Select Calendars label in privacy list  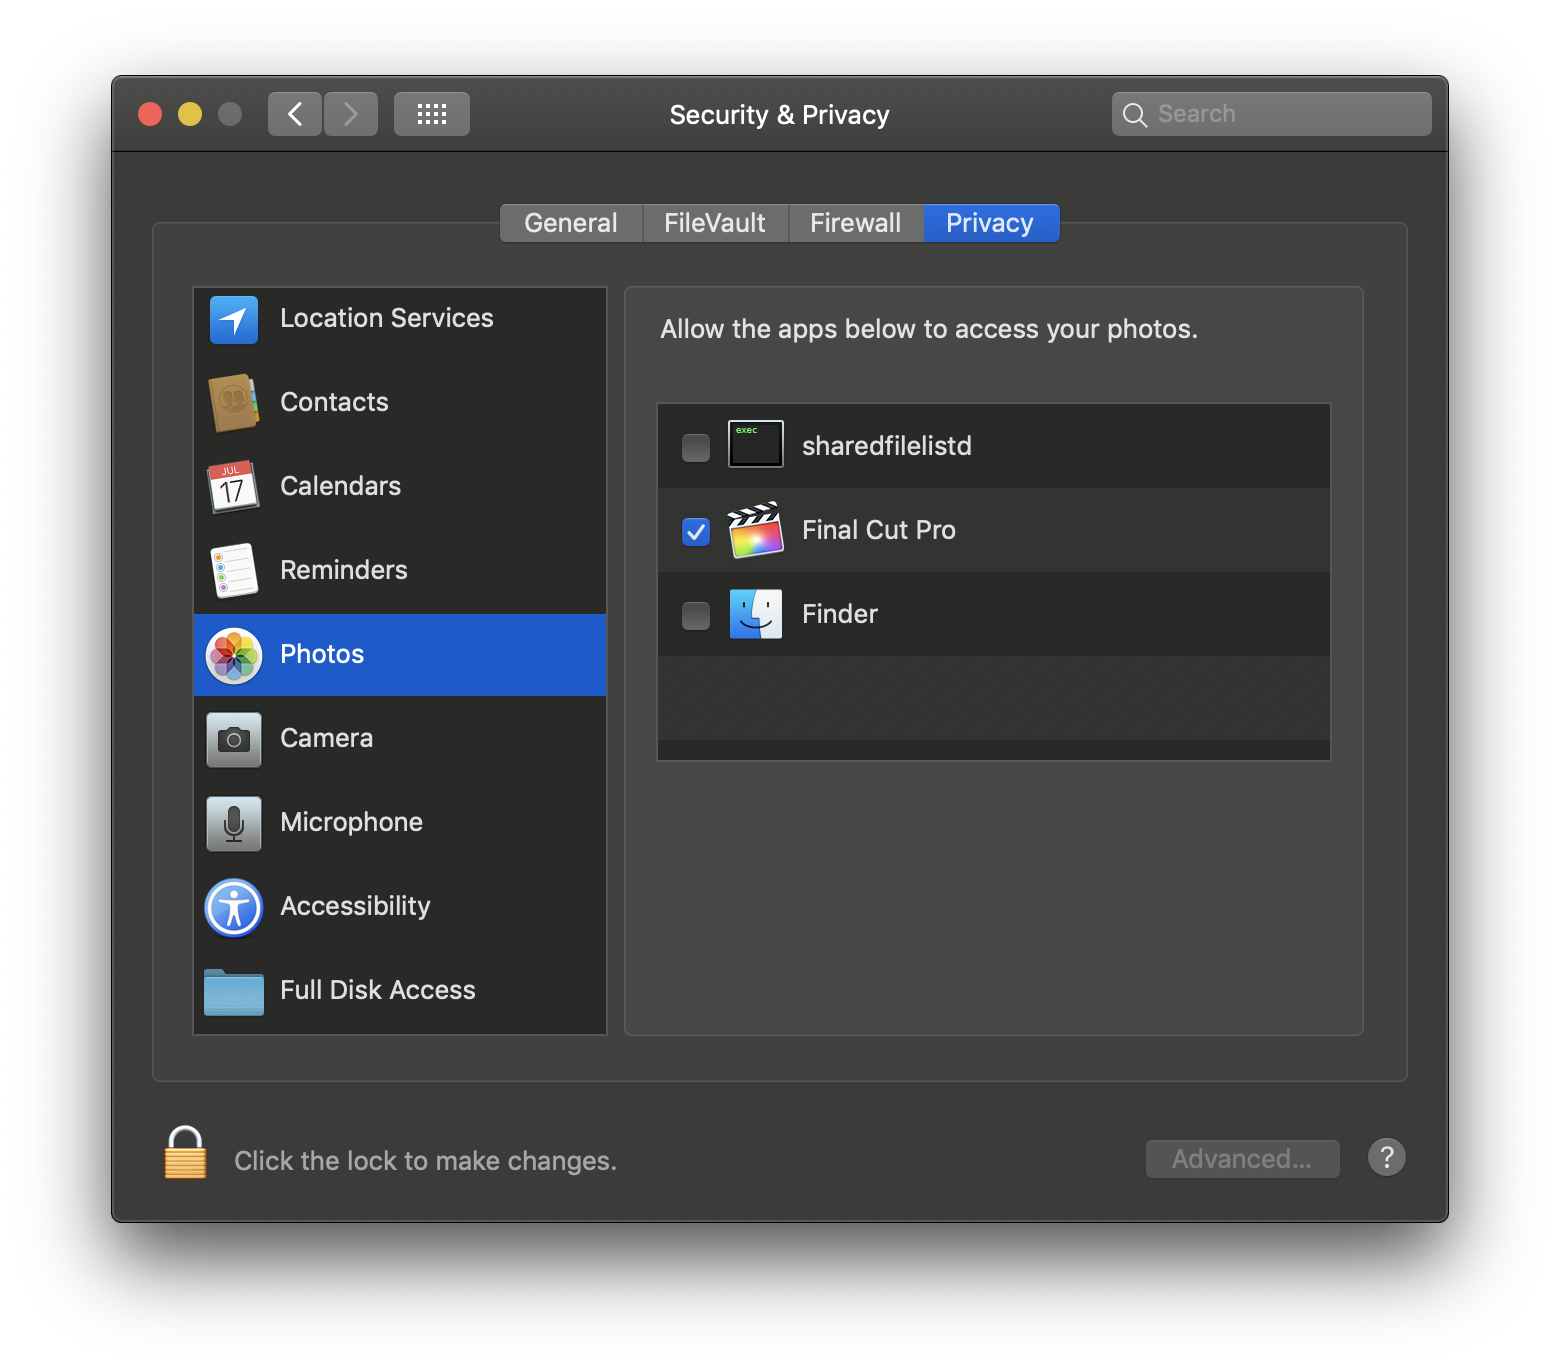pos(341,486)
